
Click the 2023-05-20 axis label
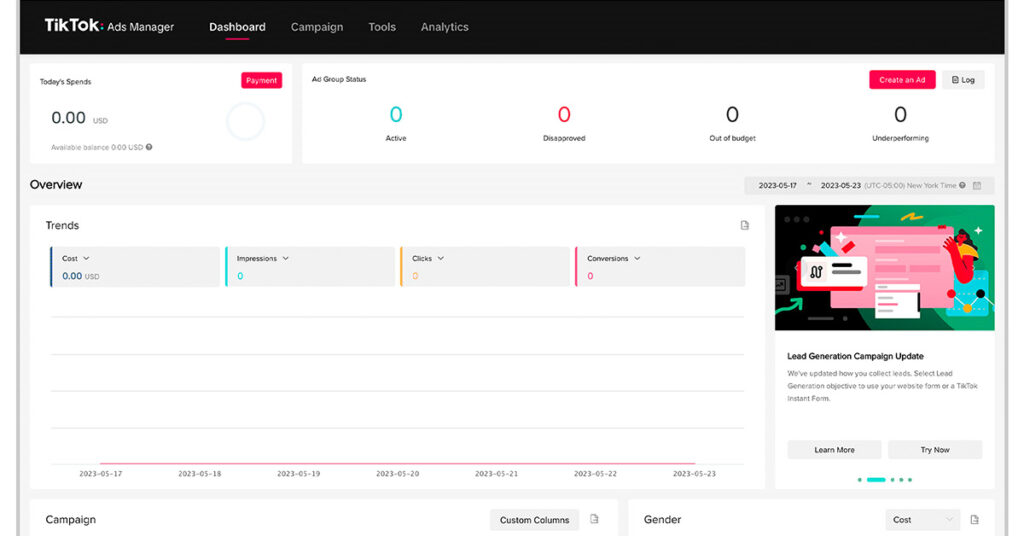(397, 473)
